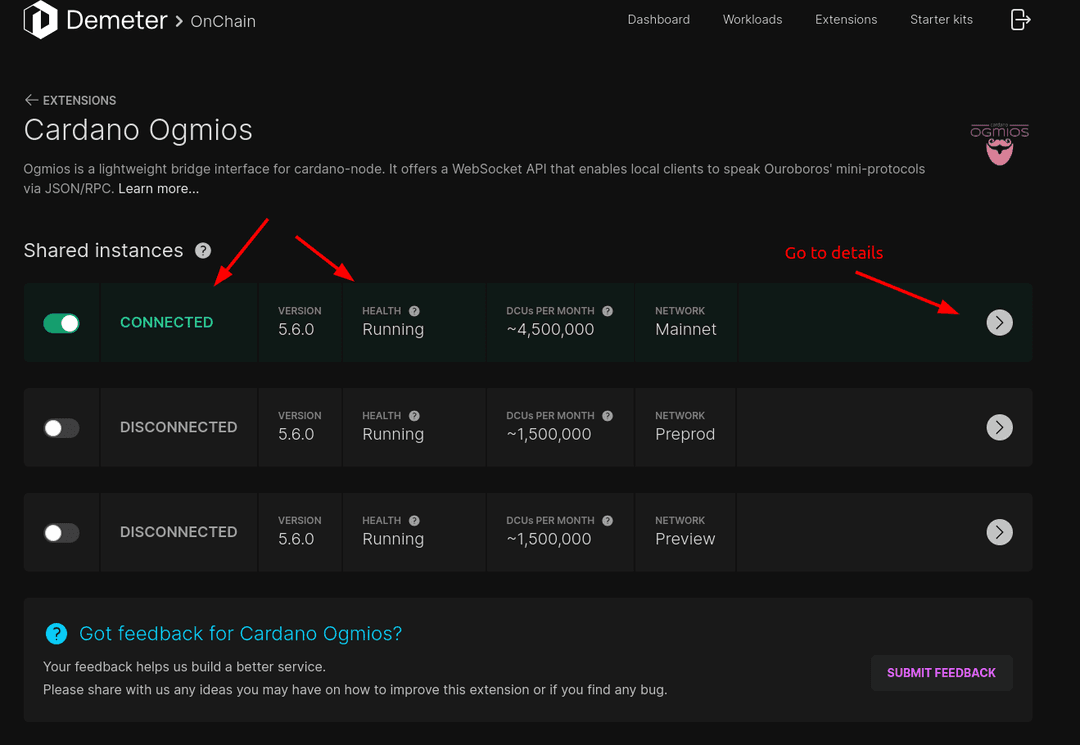This screenshot has height=745, width=1080.
Task: Click the back arrow beside EXTENSIONS
Action: click(x=31, y=101)
